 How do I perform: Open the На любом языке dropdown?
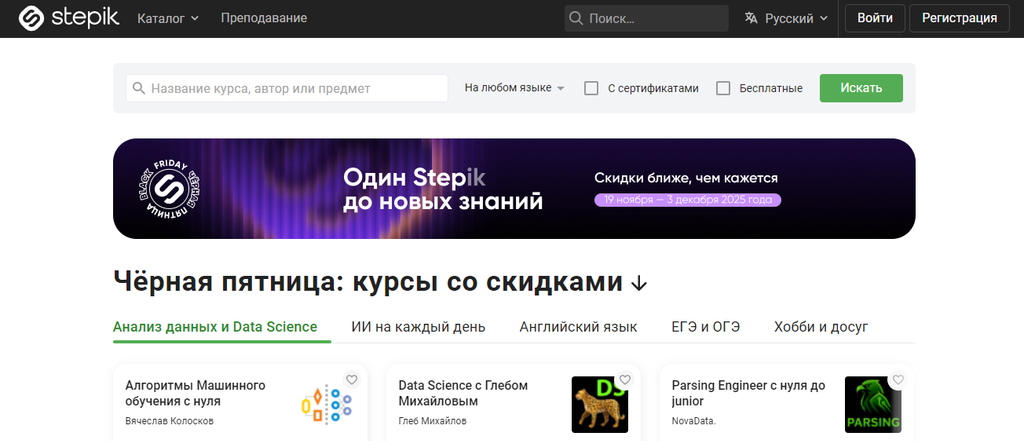515,88
